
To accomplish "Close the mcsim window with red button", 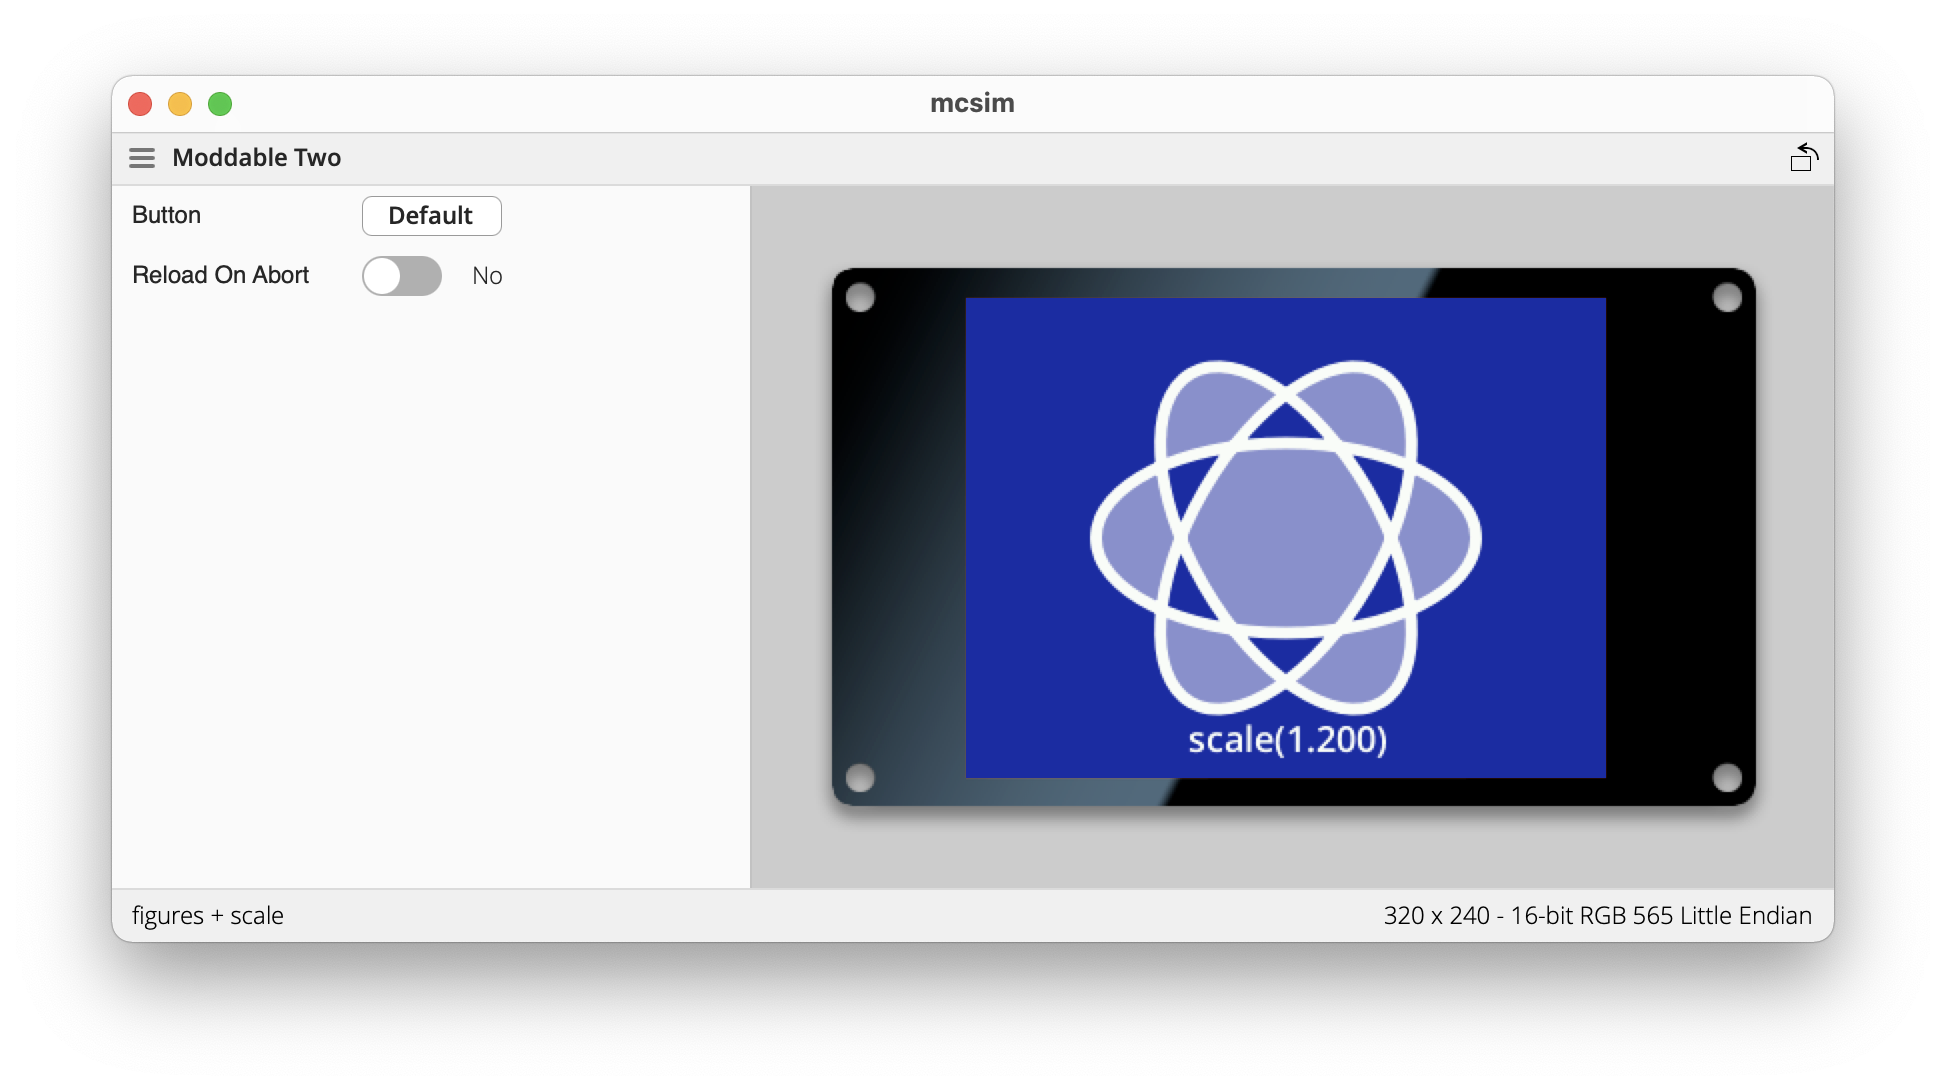I will [x=140, y=104].
